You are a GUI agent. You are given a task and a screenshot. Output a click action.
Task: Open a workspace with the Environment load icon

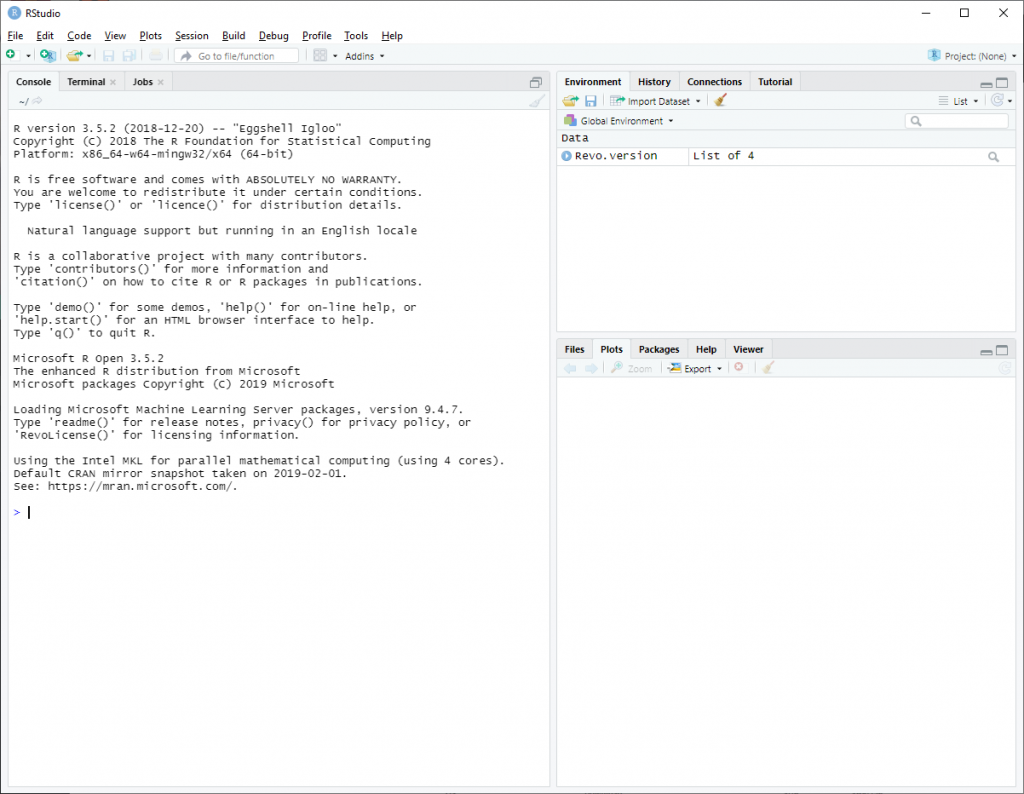[569, 100]
